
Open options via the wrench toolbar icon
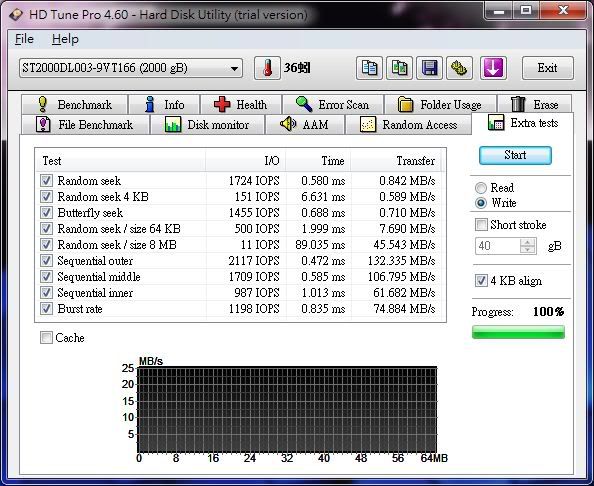[459, 68]
